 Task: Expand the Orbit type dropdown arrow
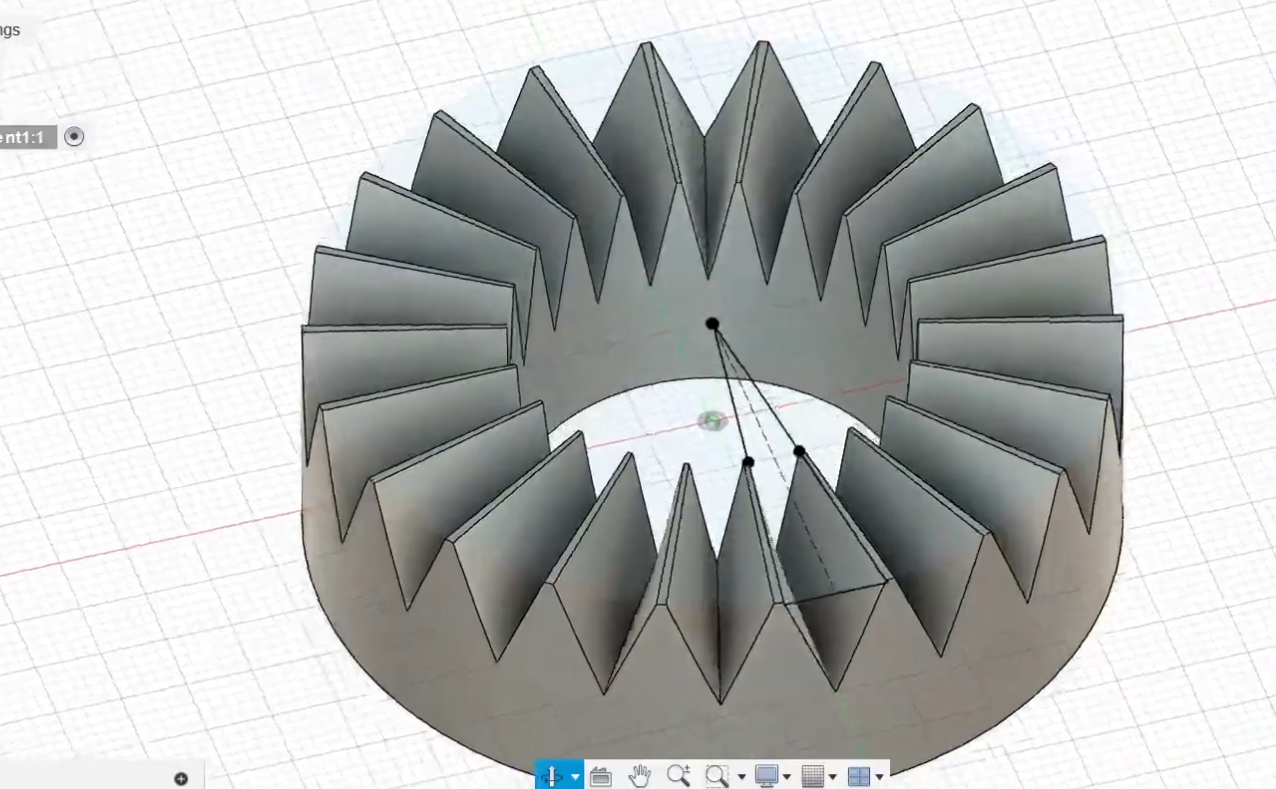[575, 777]
